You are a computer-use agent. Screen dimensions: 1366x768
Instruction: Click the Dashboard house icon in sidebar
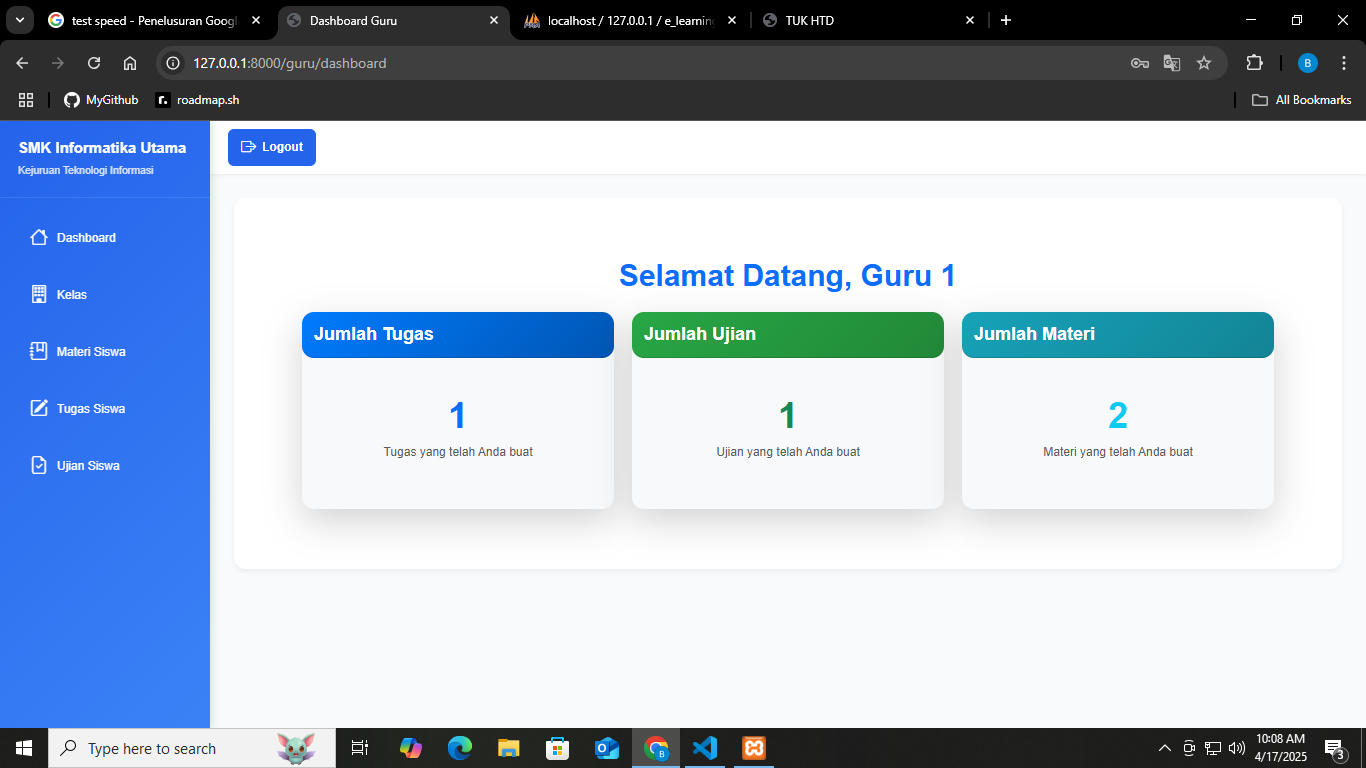click(39, 238)
